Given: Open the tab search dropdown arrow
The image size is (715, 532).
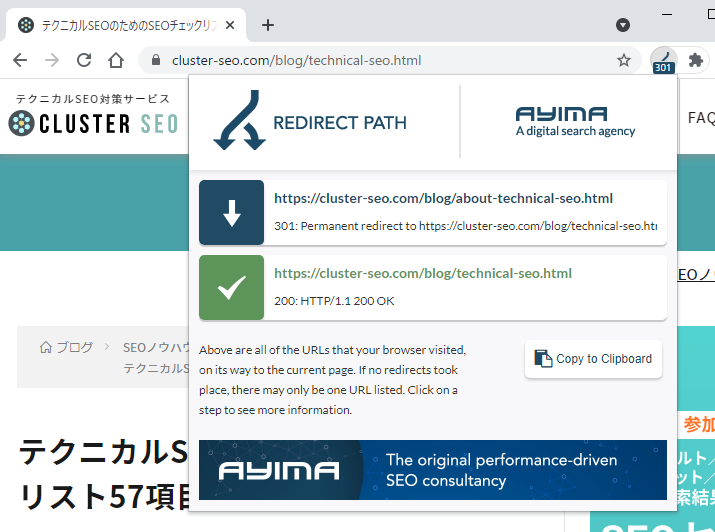Looking at the screenshot, I should (622, 25).
